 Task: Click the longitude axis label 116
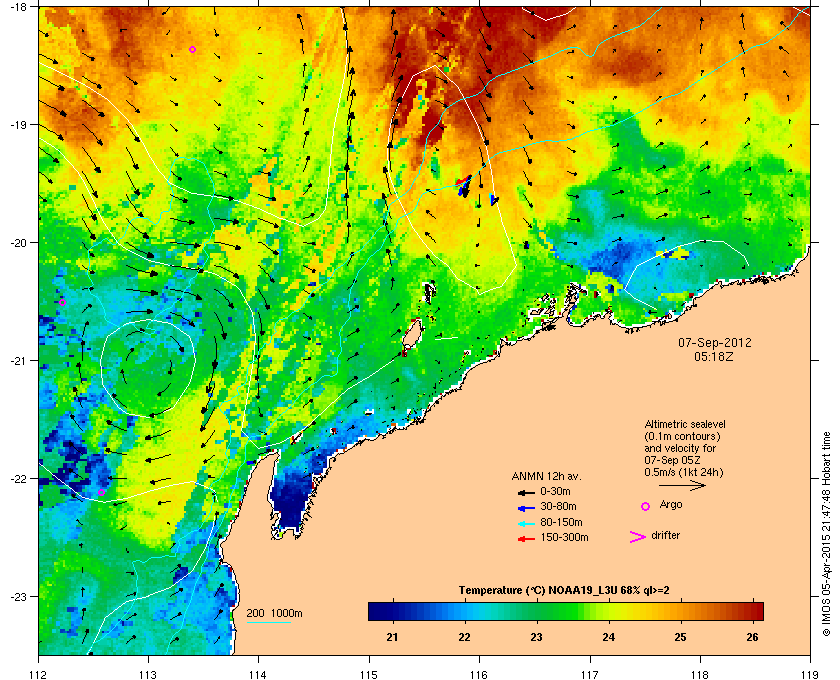(x=479, y=674)
